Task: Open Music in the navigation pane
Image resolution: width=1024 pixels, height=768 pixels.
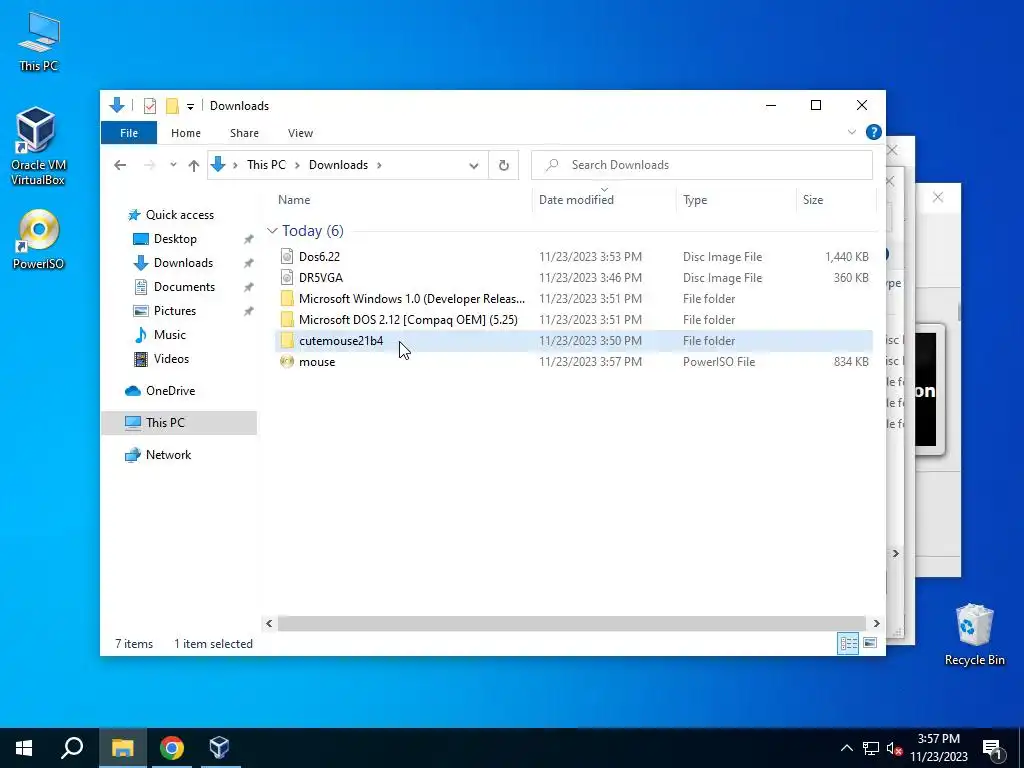Action: 169,335
